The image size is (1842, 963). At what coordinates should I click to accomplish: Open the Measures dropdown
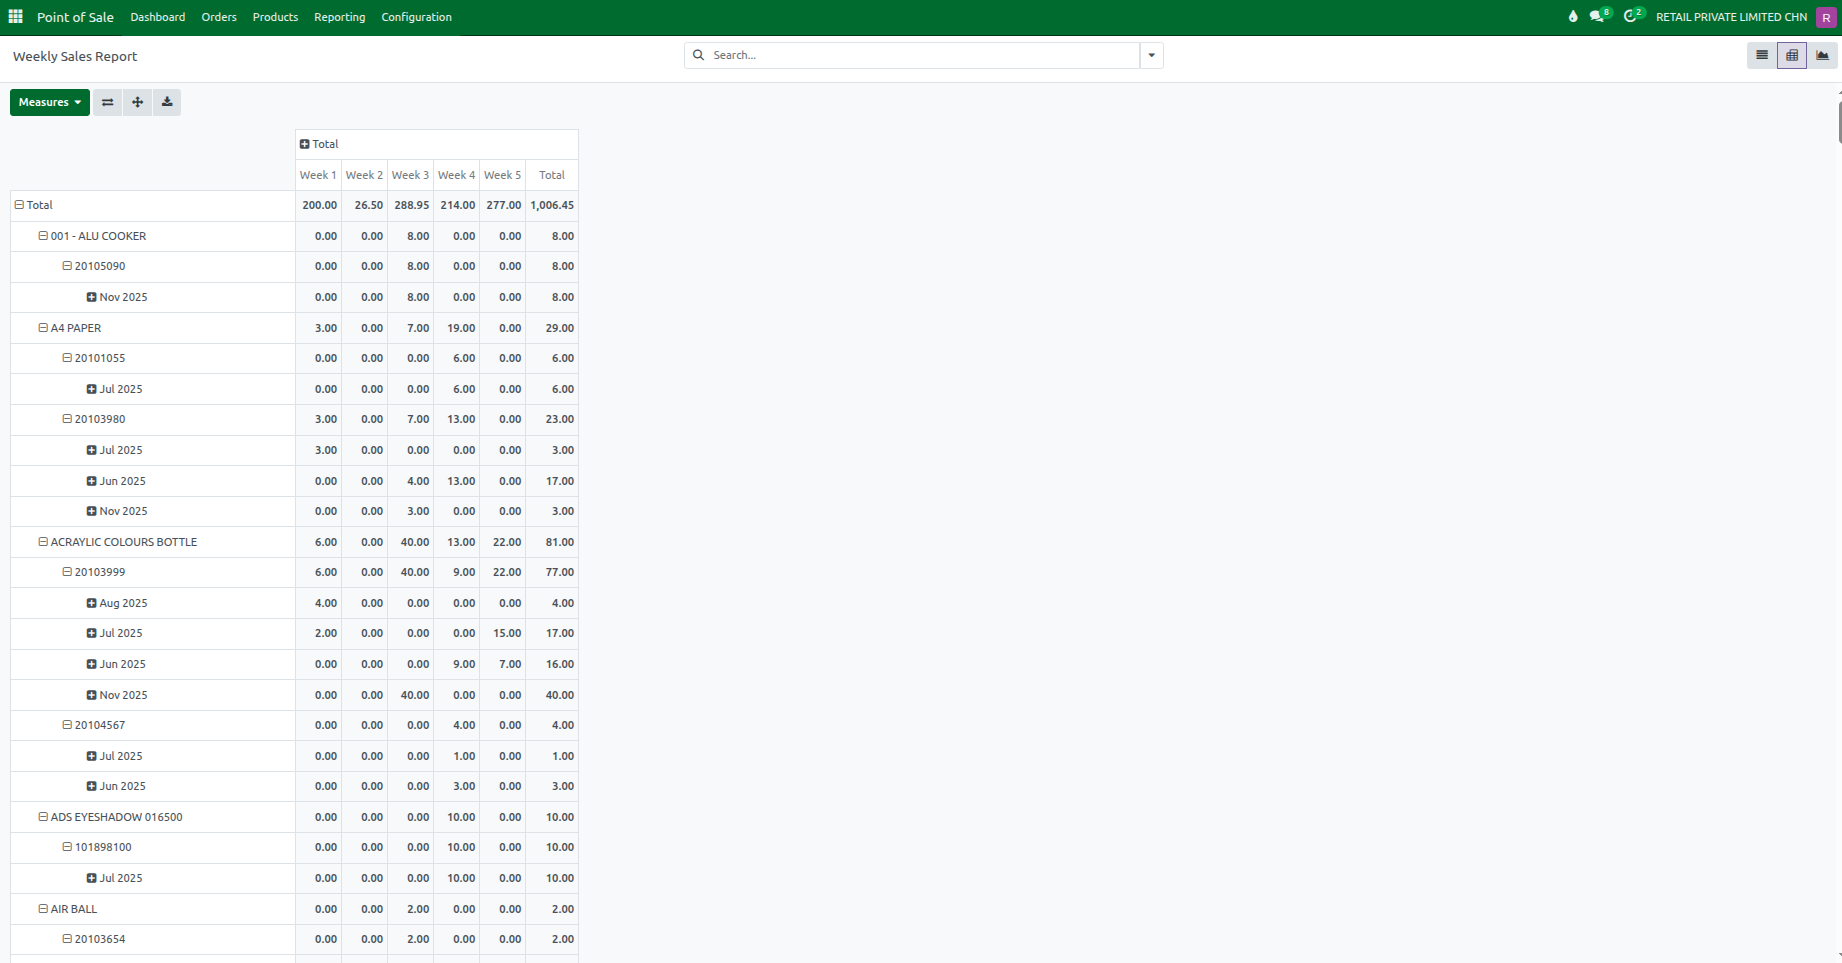tap(49, 102)
